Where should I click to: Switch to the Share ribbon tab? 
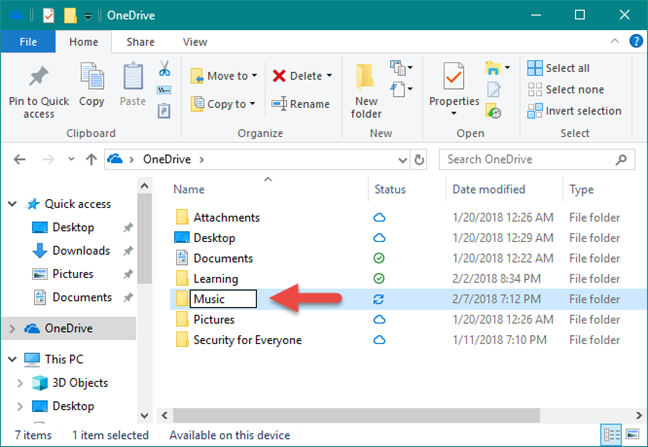coord(141,42)
